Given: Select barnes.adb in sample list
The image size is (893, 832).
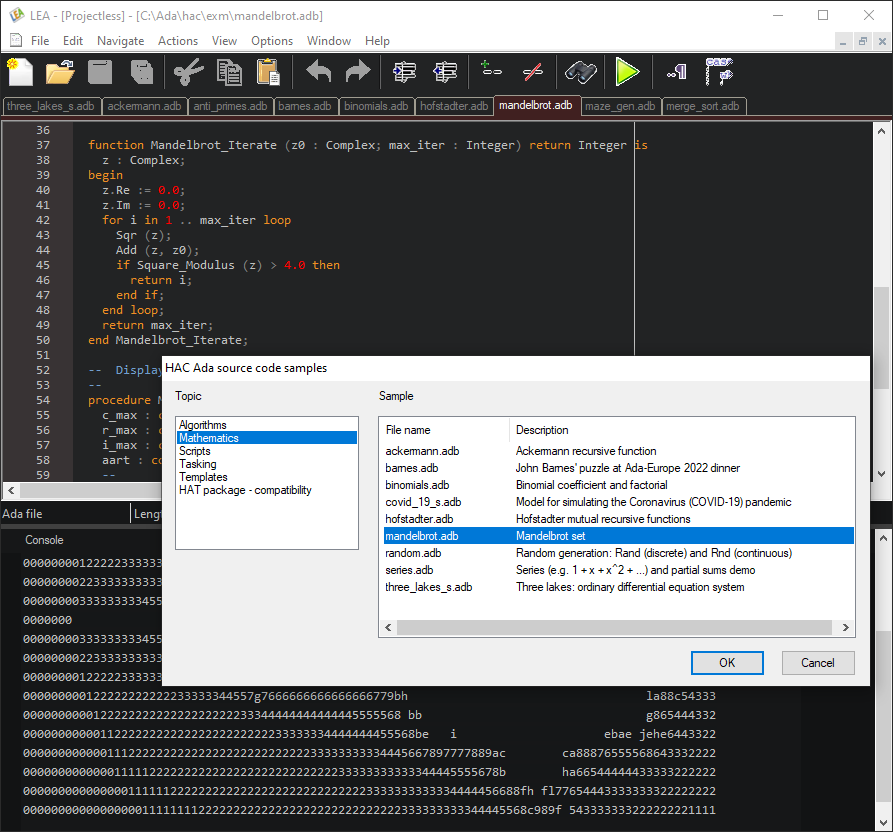Looking at the screenshot, I should (618, 468).
